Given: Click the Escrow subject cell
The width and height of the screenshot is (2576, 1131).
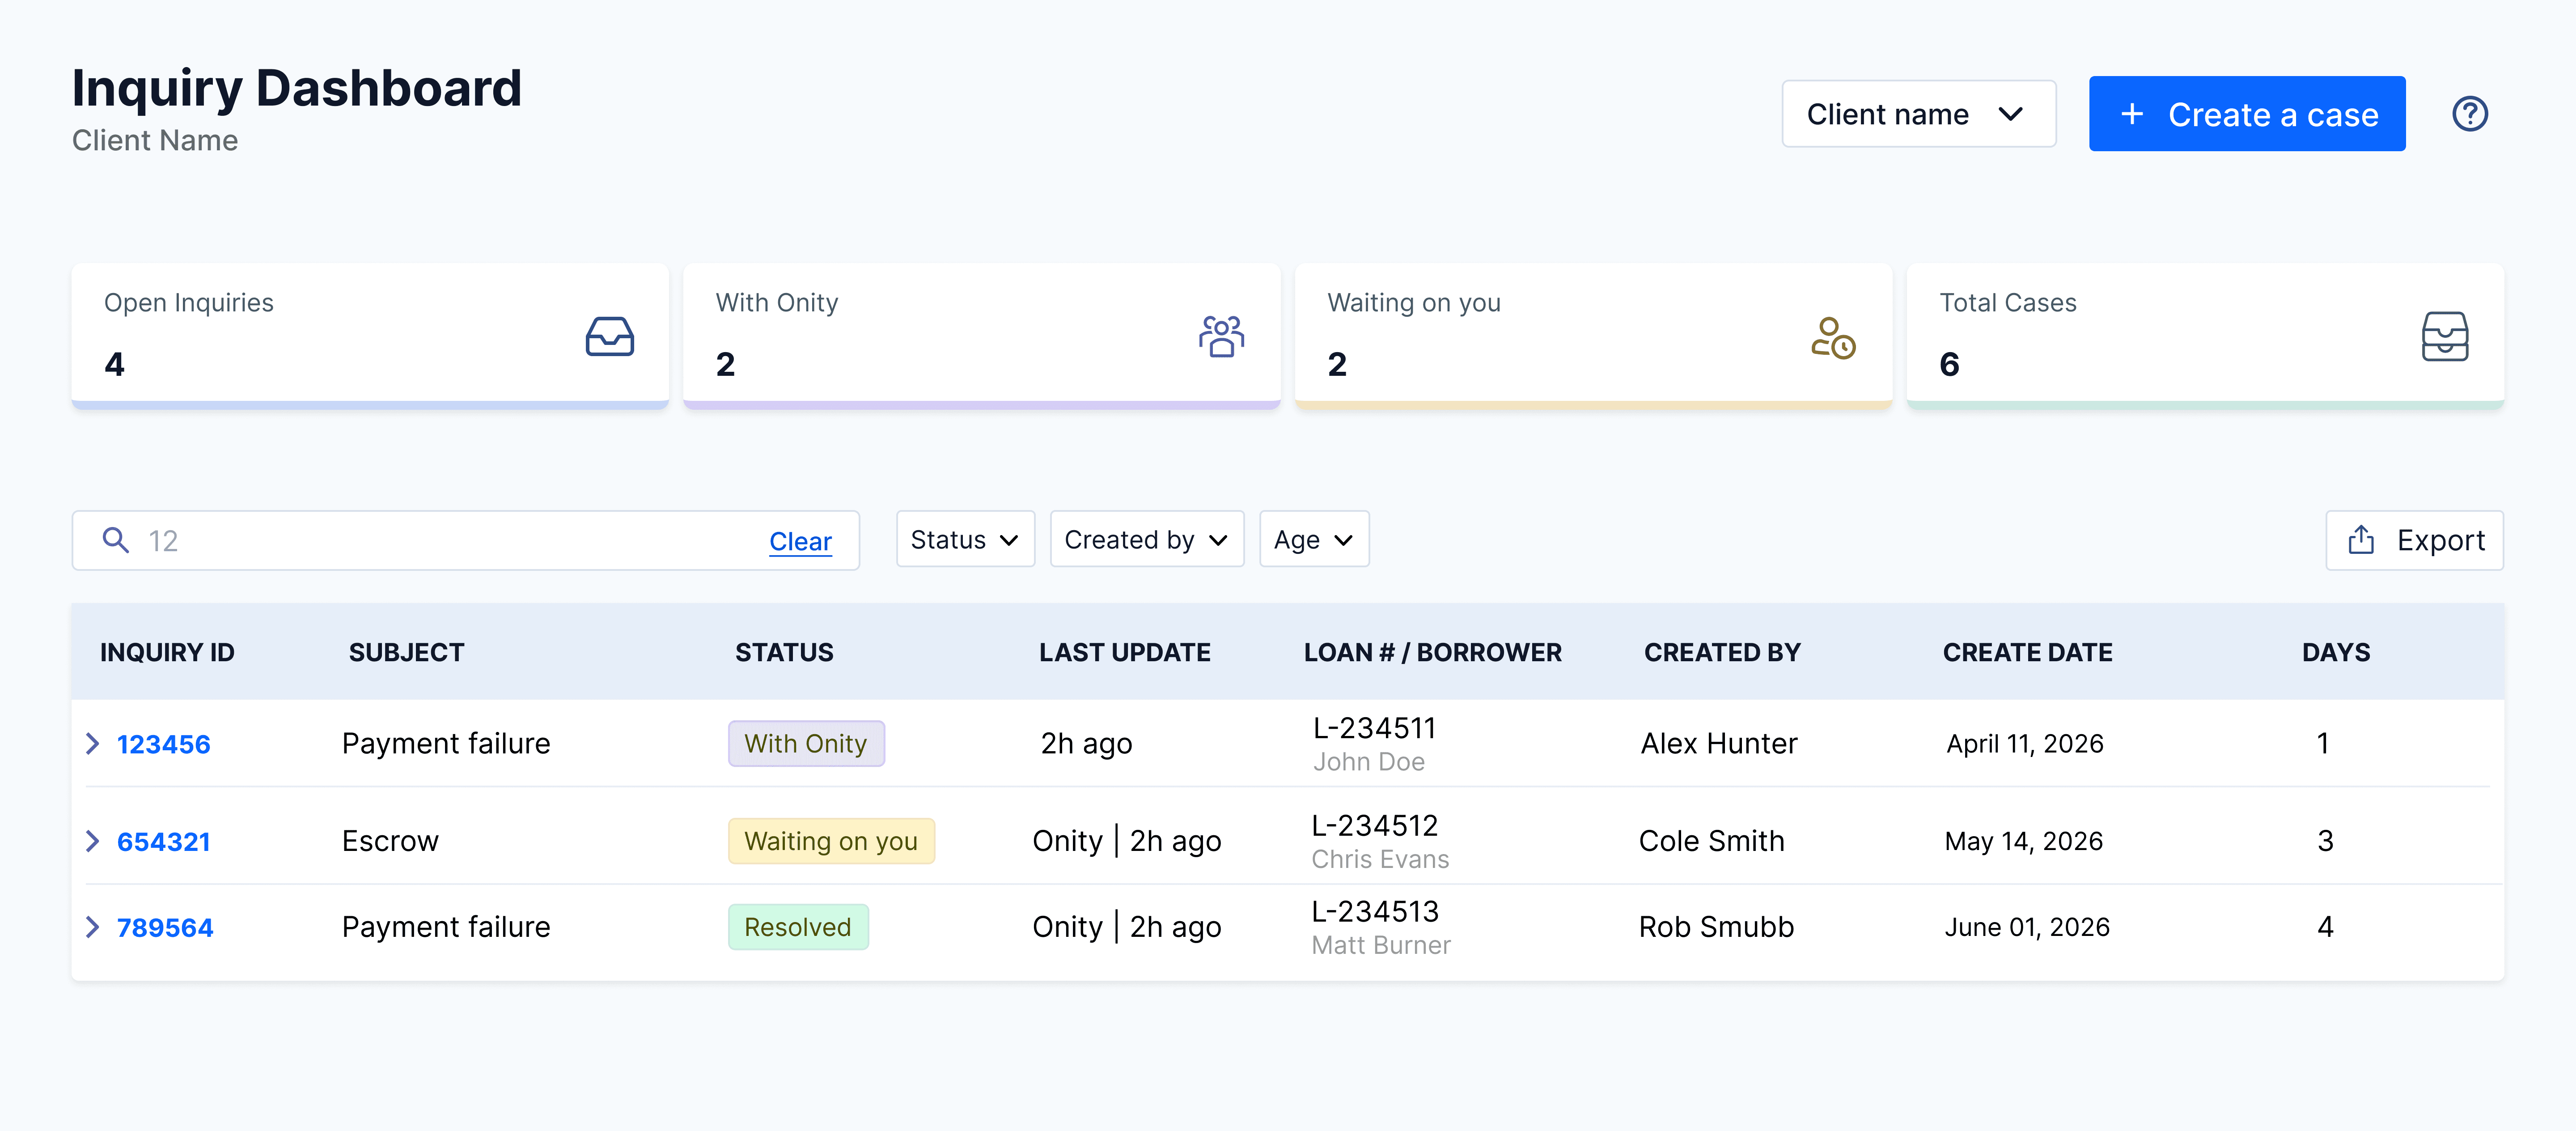Looking at the screenshot, I should [x=390, y=841].
